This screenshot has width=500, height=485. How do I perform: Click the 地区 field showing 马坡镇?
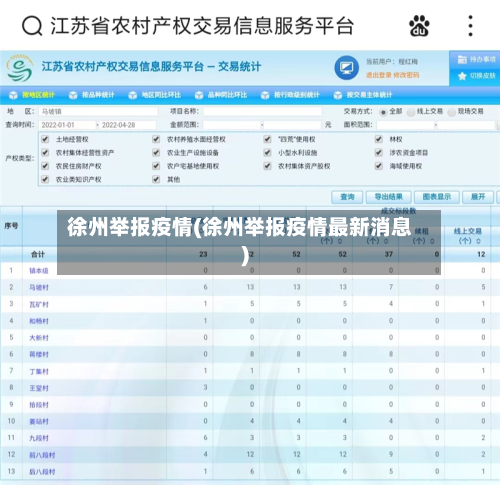[x=98, y=111]
